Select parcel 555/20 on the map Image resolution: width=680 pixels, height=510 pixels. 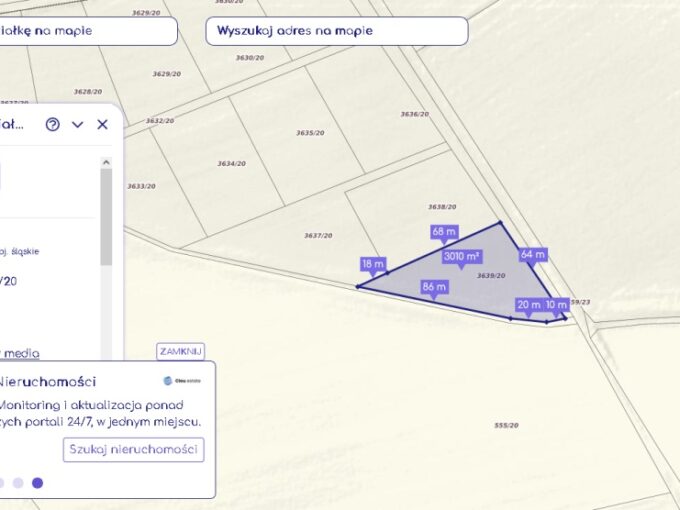pos(506,425)
